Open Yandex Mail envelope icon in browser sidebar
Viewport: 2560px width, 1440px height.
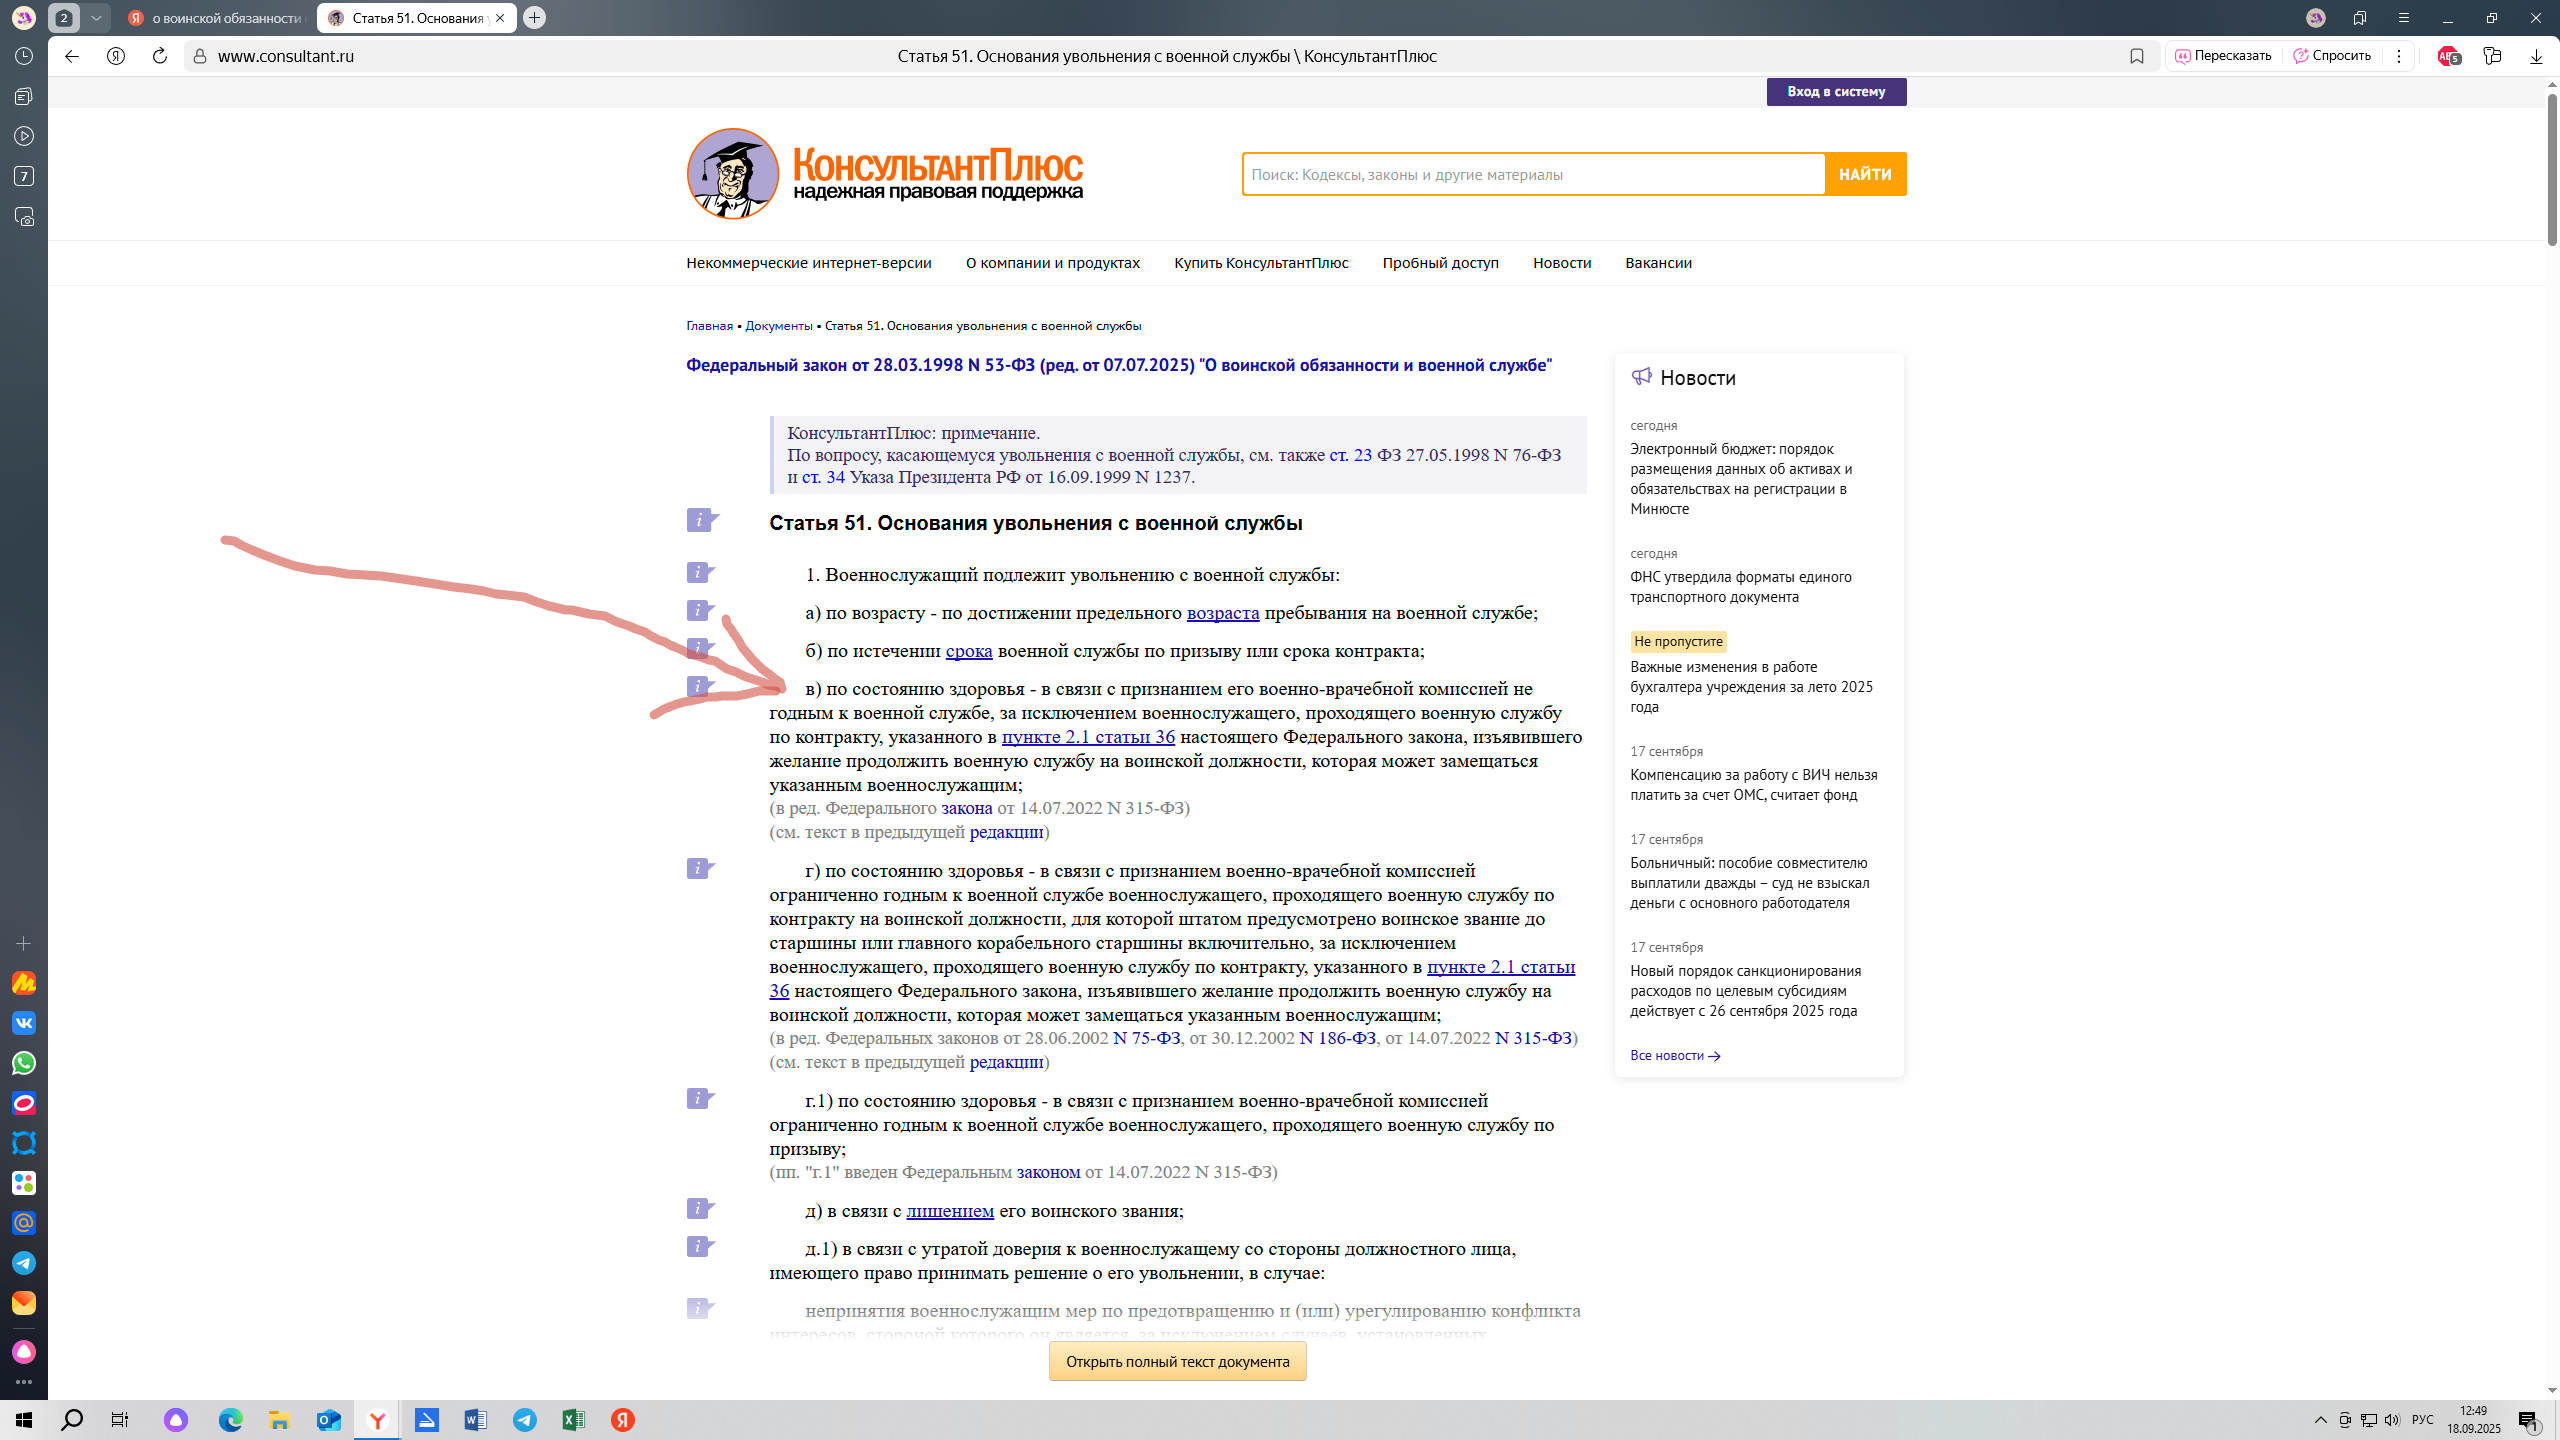coord(24,1303)
